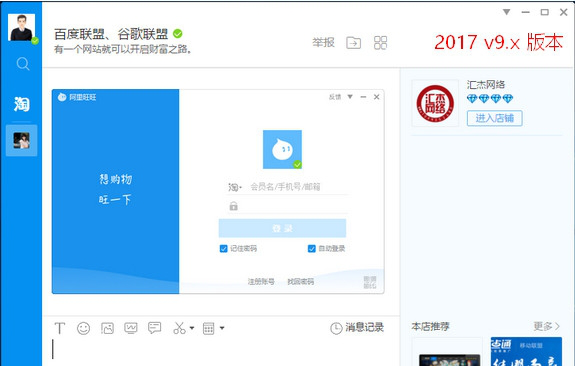The width and height of the screenshot is (575, 380).
Task: Minimize the main chat window
Action: [525, 12]
